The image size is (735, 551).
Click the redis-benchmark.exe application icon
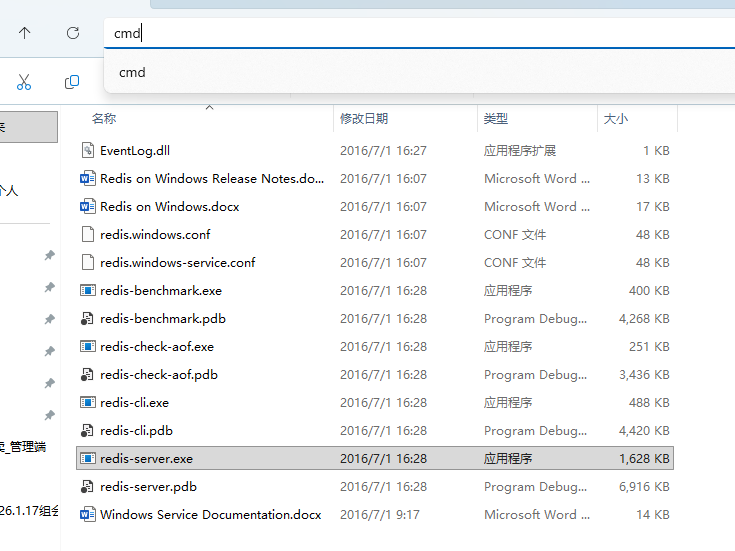point(88,290)
